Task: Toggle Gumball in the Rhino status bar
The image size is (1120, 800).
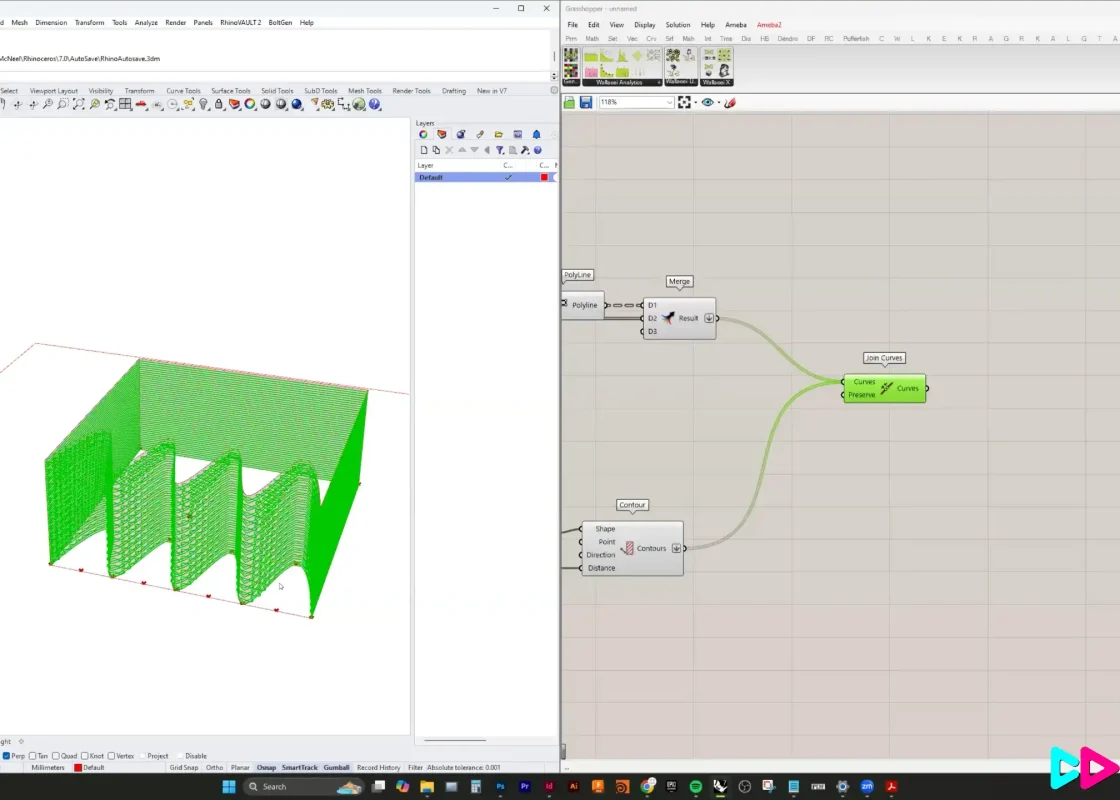Action: pos(336,768)
